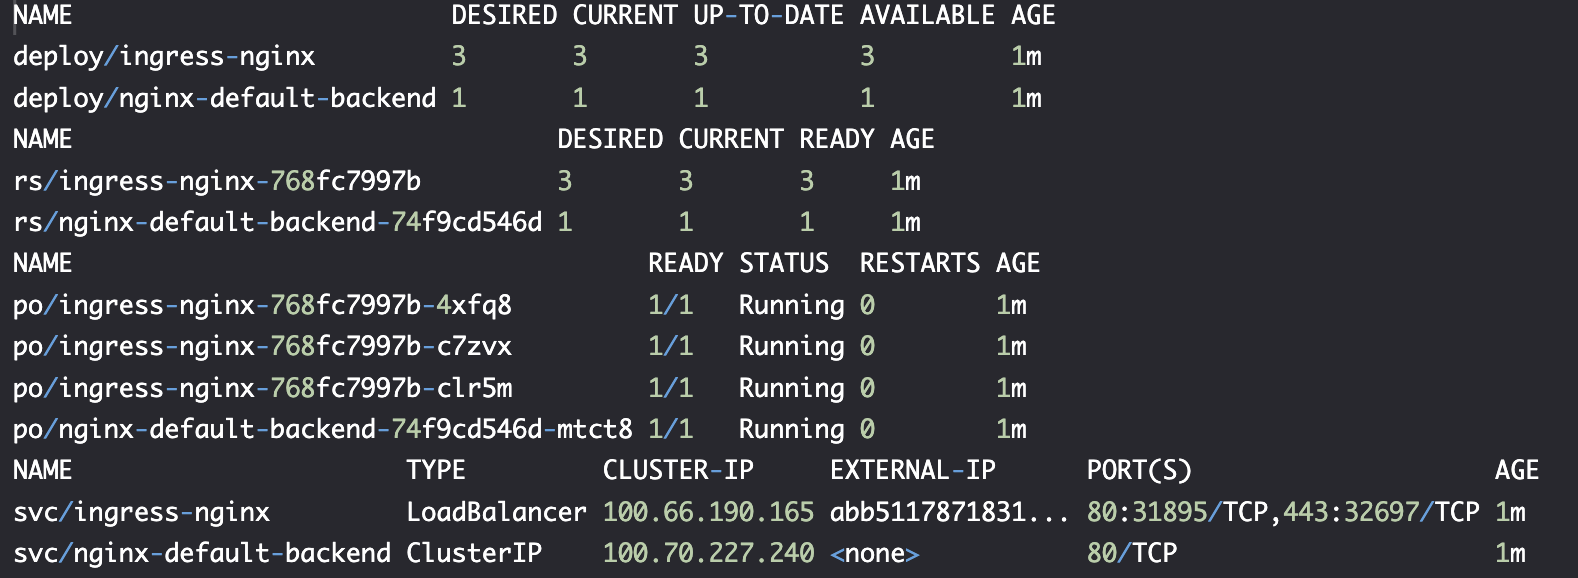Select pod po/ingress-nginx-768fc7997b-clr5m

262,388
